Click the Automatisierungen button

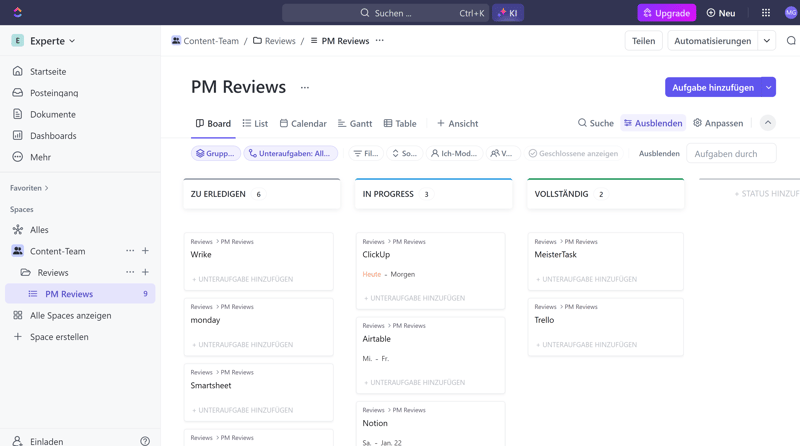[x=712, y=41]
